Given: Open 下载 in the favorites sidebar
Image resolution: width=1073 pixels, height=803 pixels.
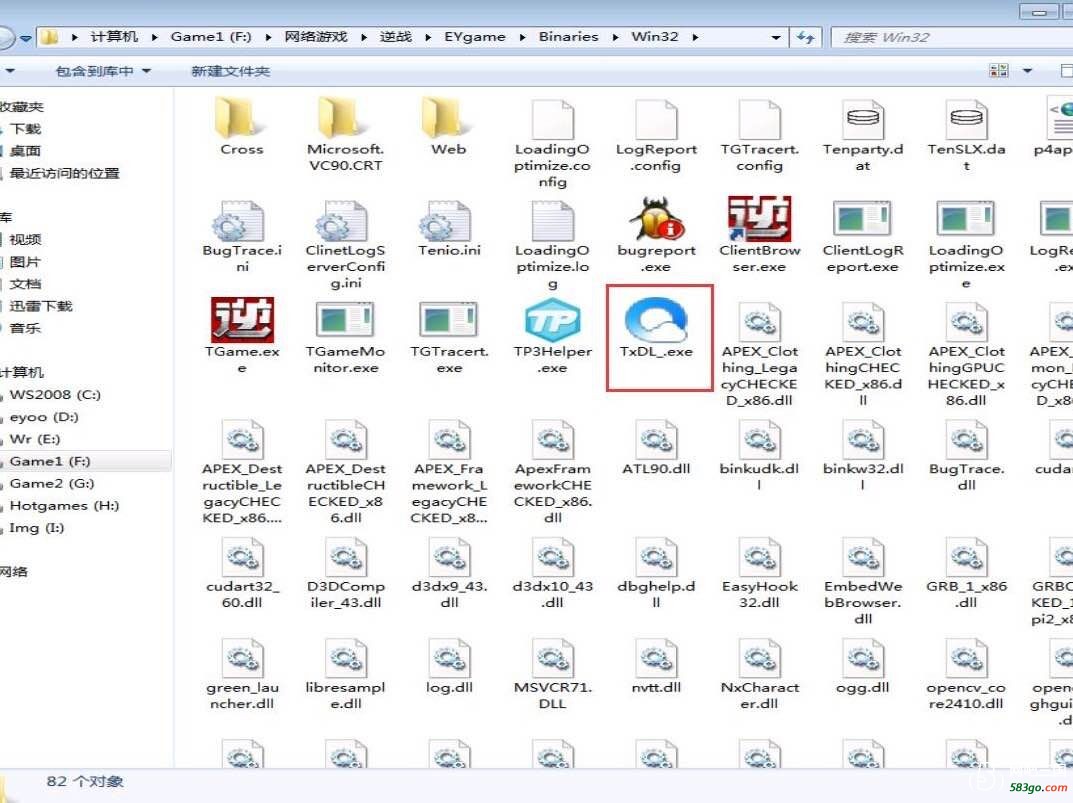Looking at the screenshot, I should tap(25, 129).
